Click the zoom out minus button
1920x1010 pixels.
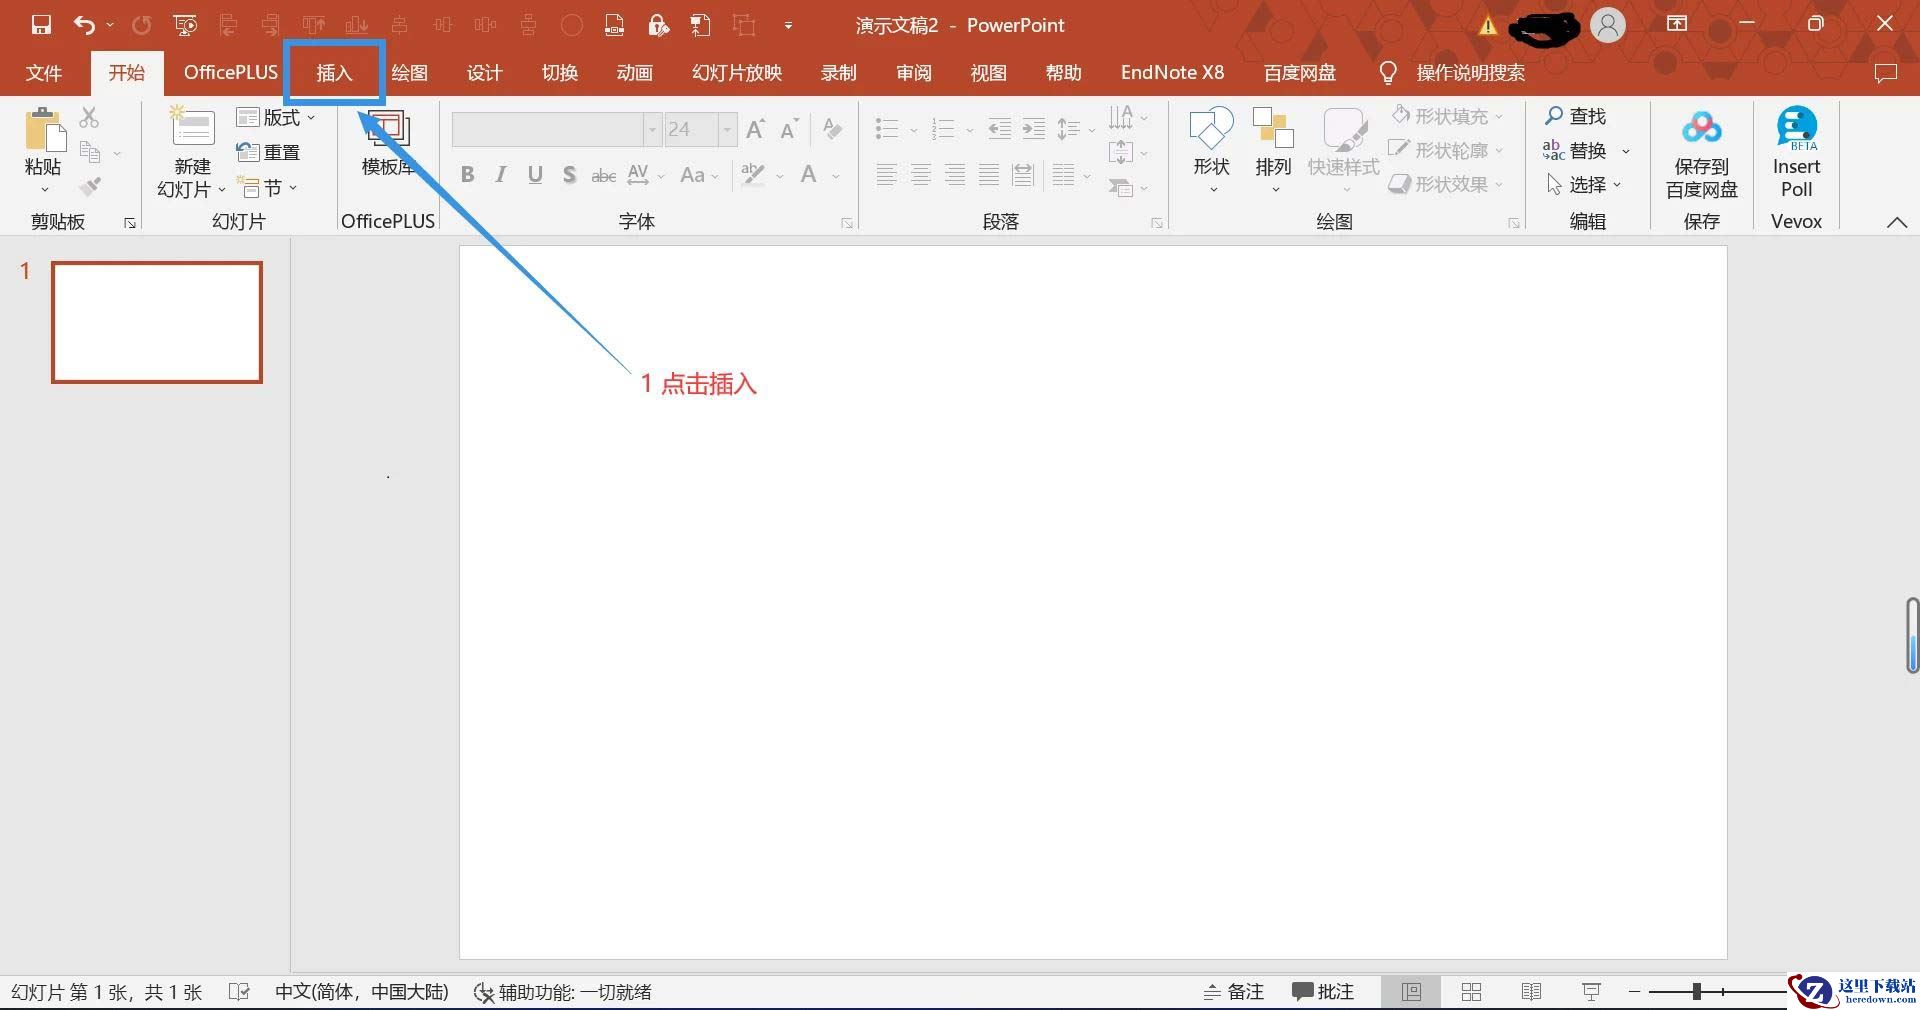tap(1634, 992)
